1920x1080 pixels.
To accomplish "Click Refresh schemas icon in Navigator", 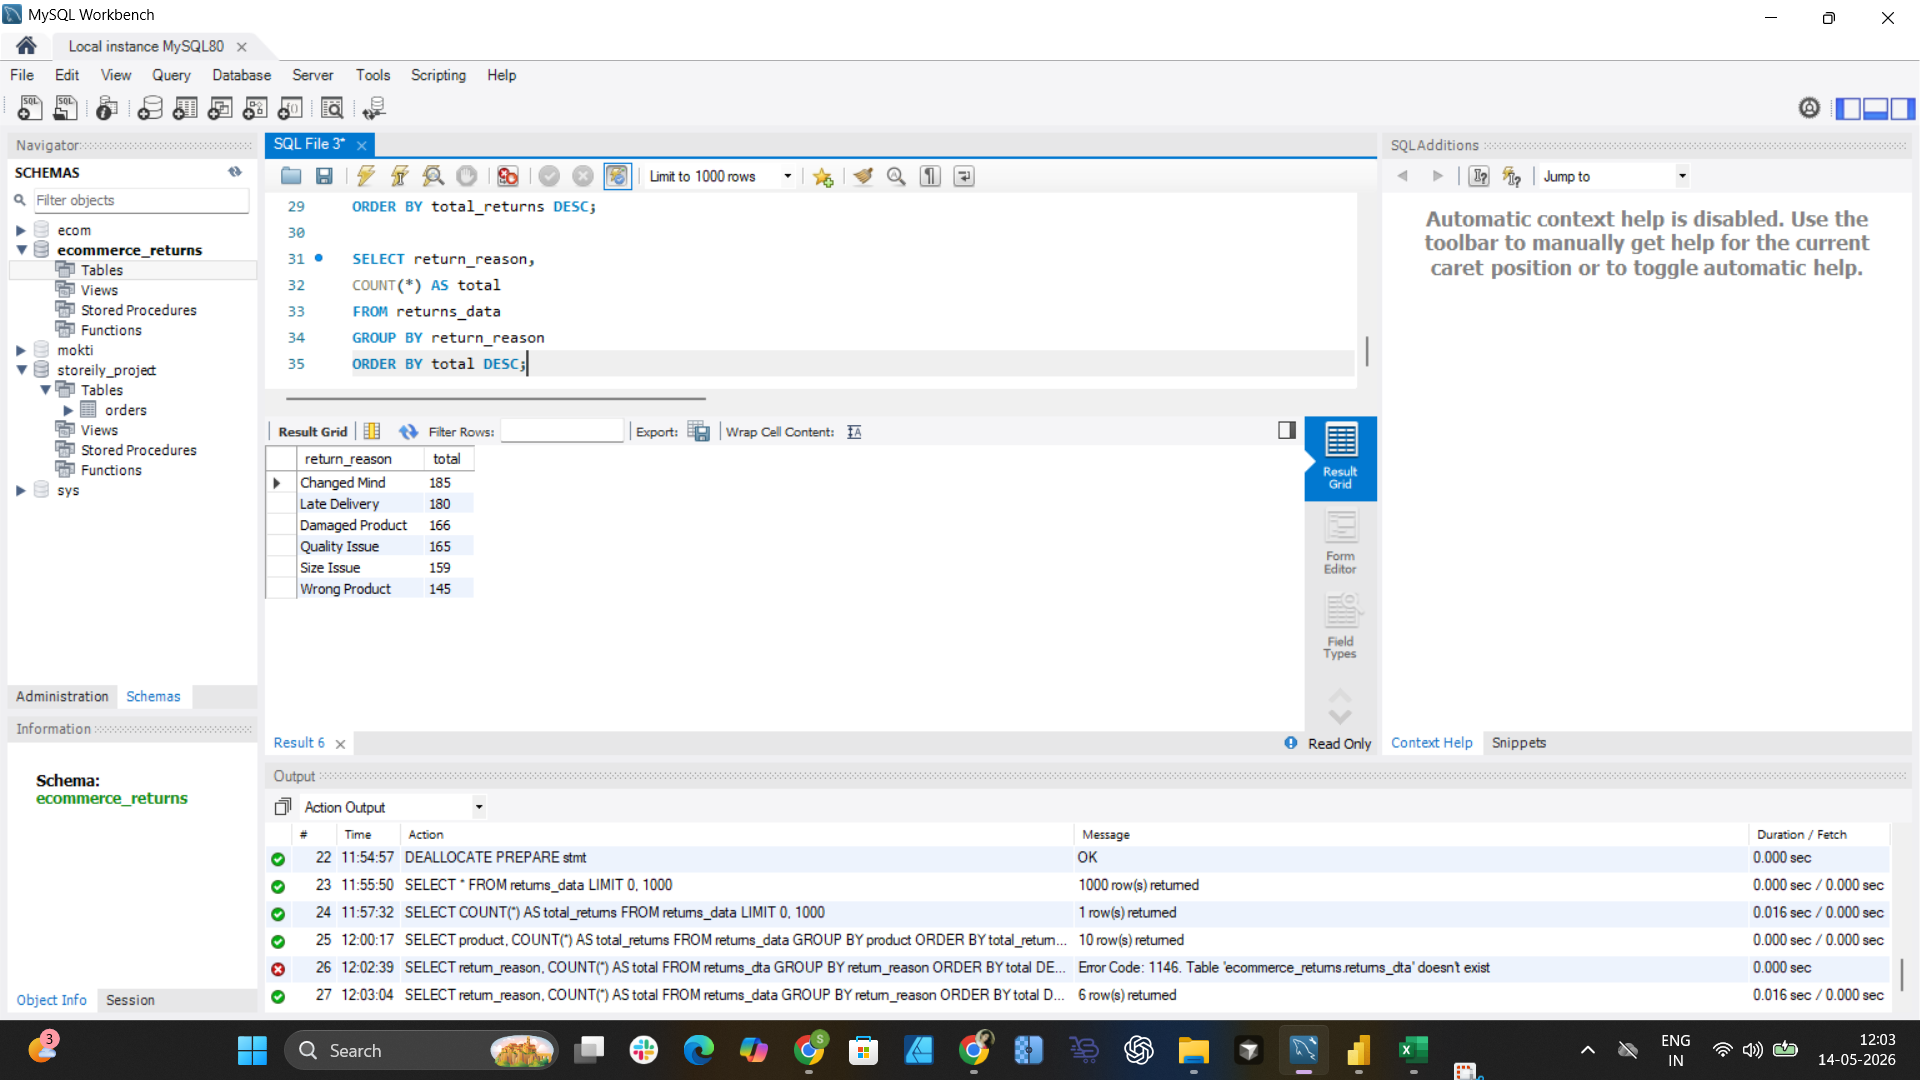I will (235, 172).
